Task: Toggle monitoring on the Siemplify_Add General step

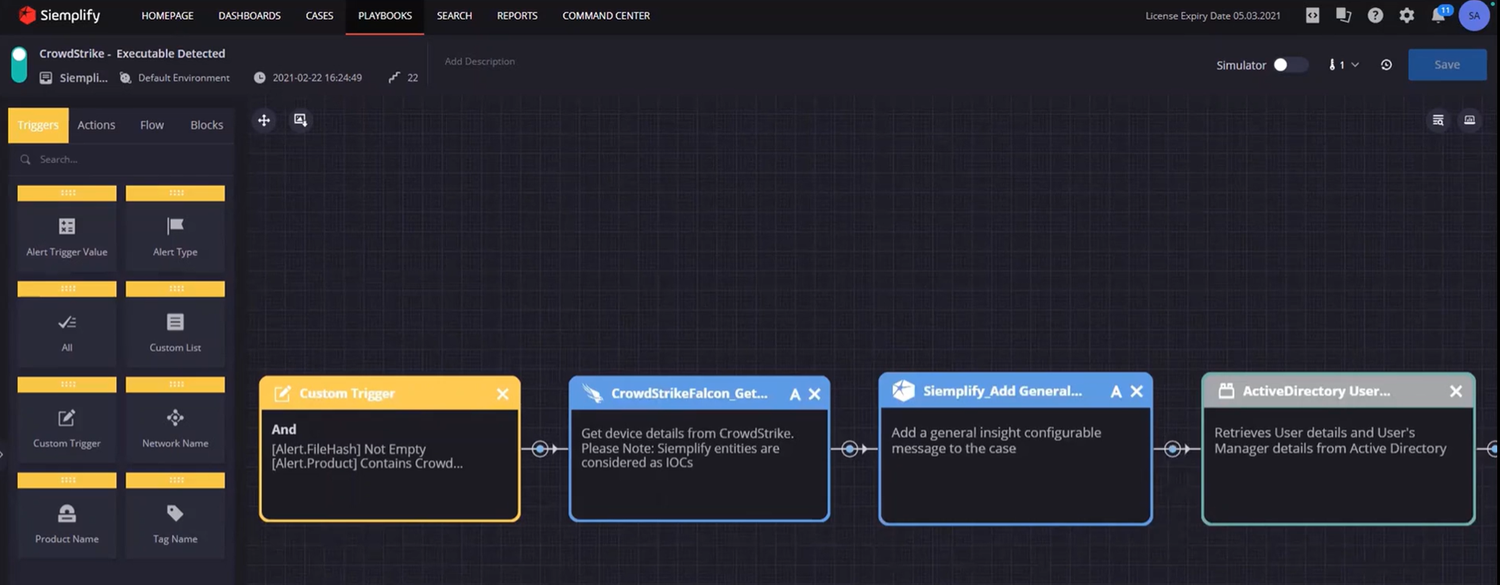Action: [1116, 391]
